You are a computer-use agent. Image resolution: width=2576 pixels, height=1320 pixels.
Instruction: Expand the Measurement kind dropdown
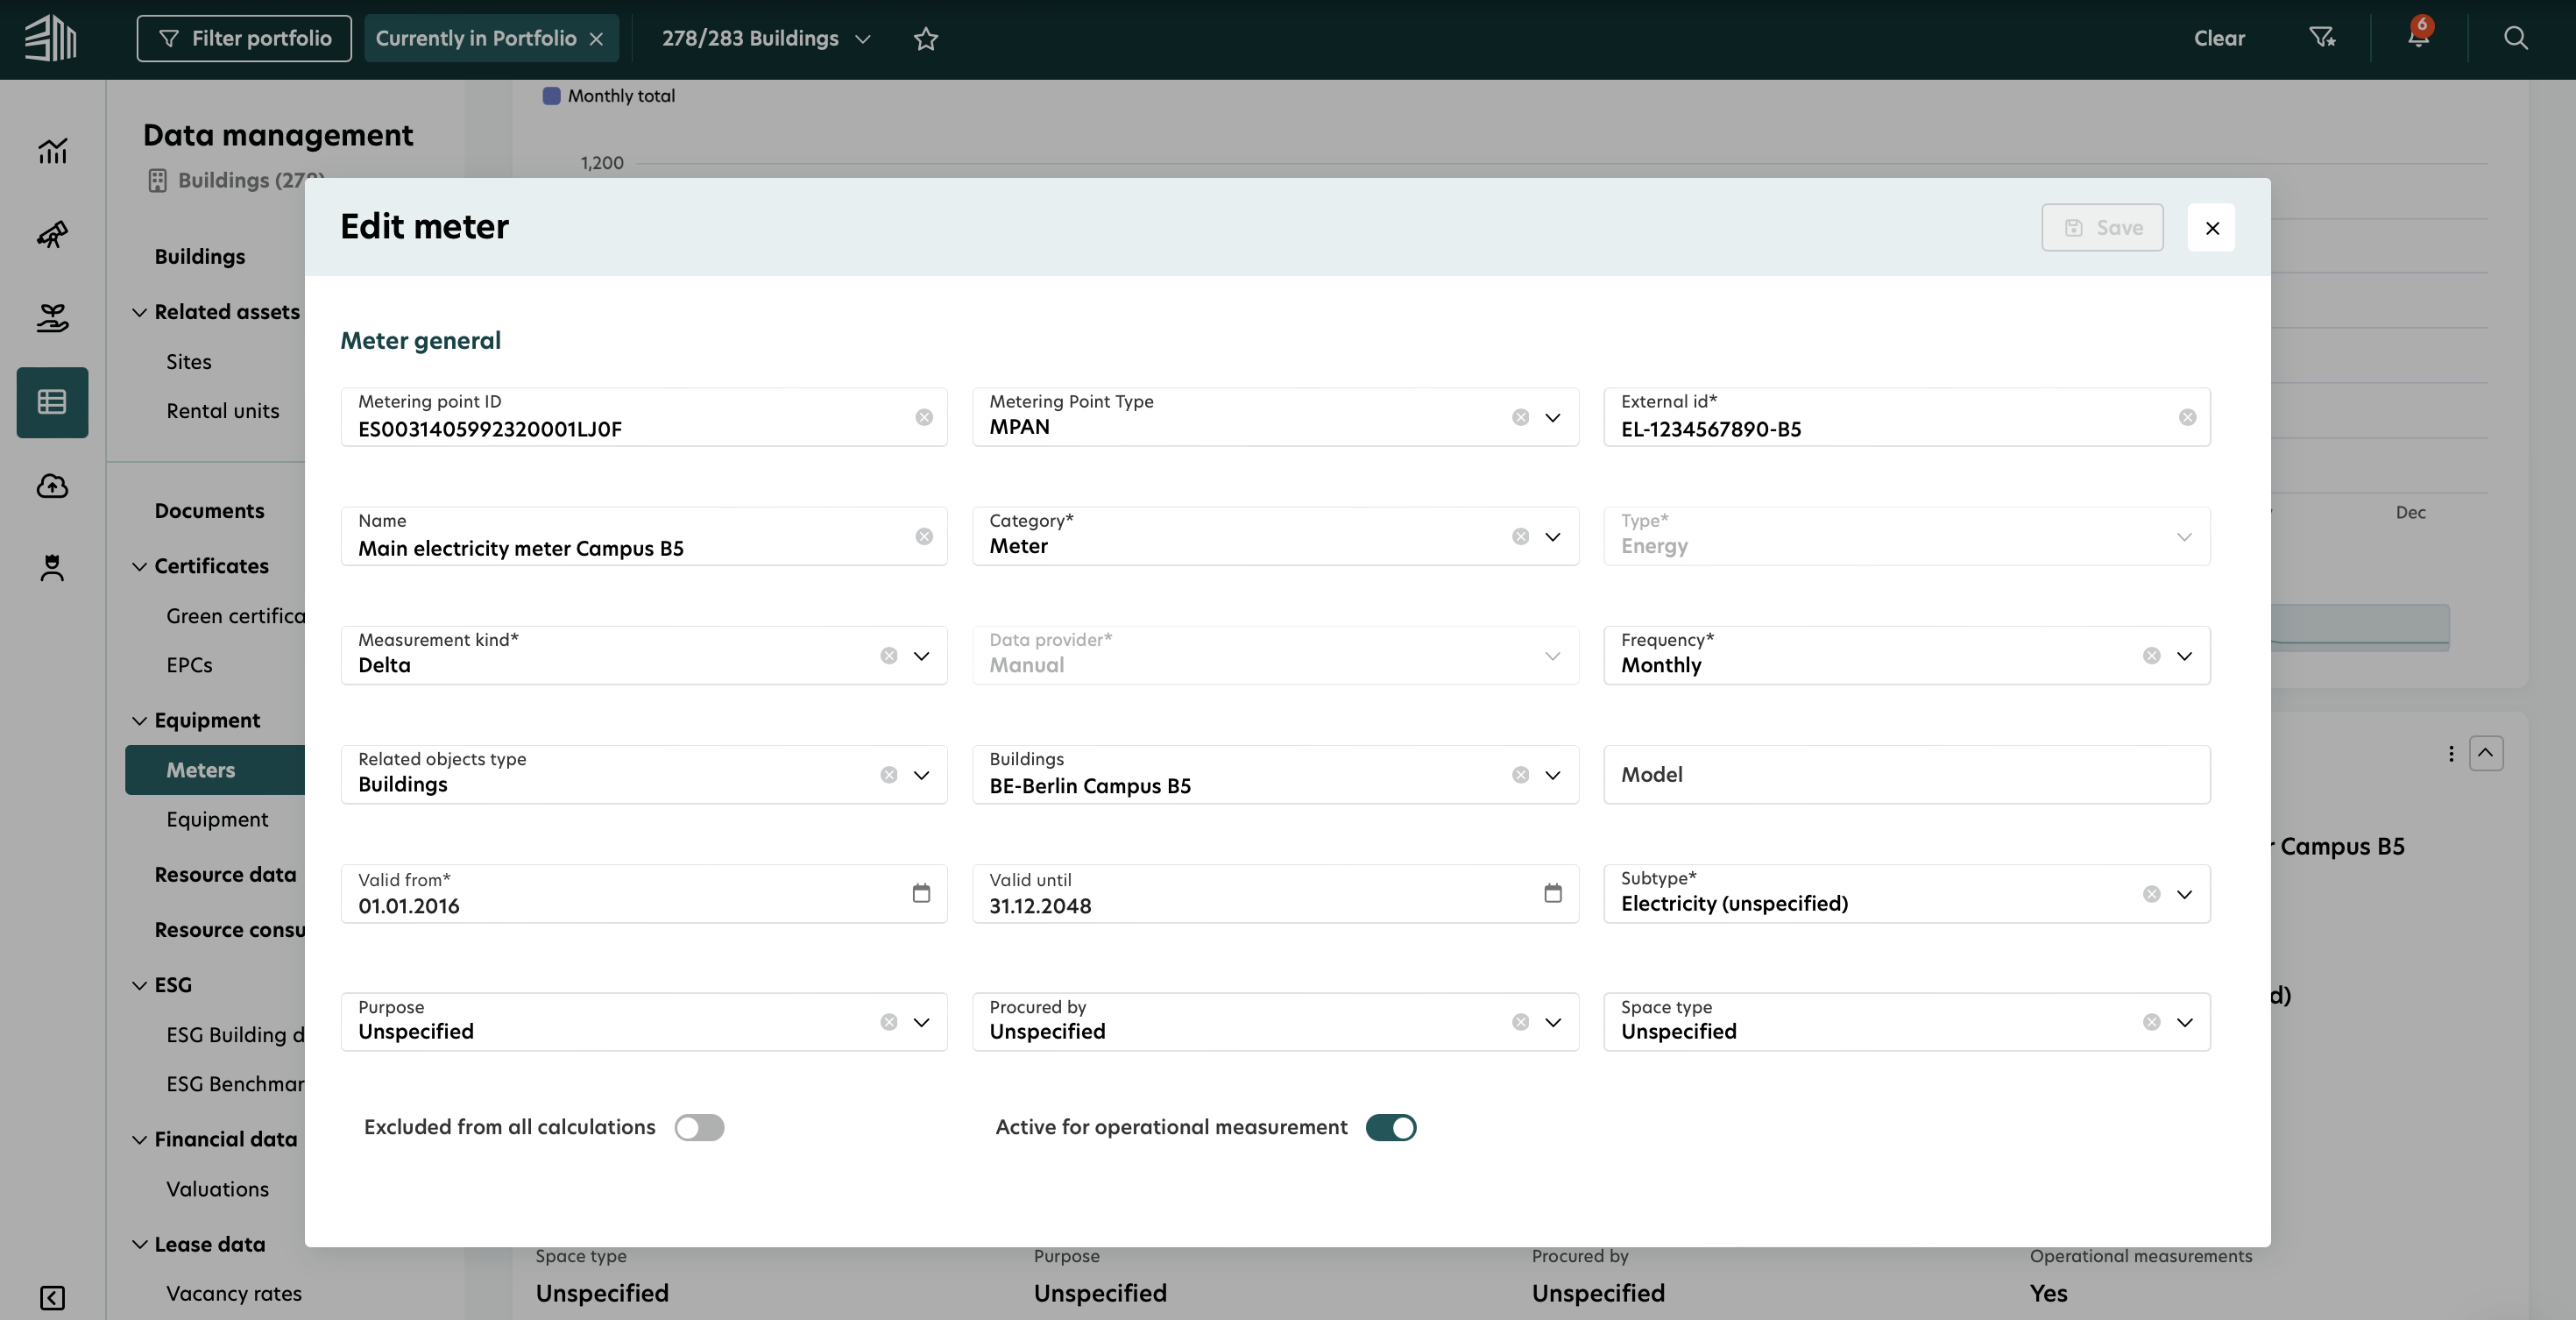[921, 656]
